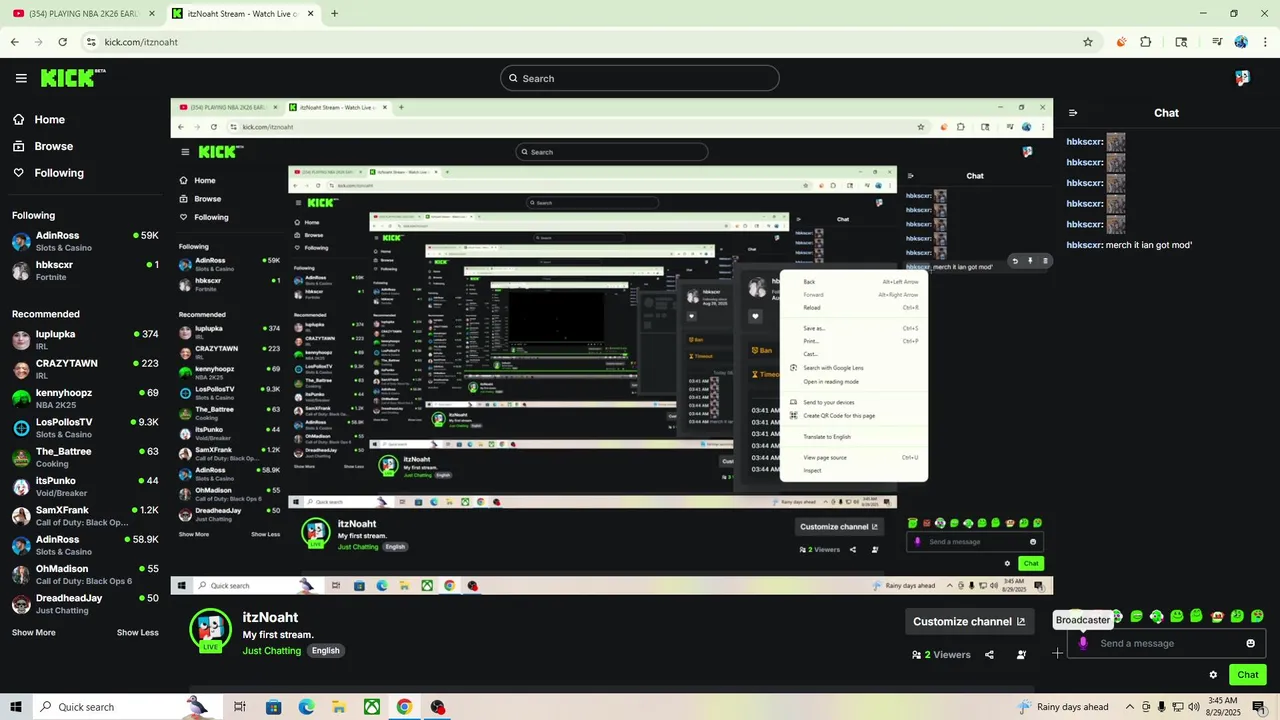Viewport: 1280px width, 720px height.
Task: Expand the channel list with Show More
Action: click(x=34, y=632)
